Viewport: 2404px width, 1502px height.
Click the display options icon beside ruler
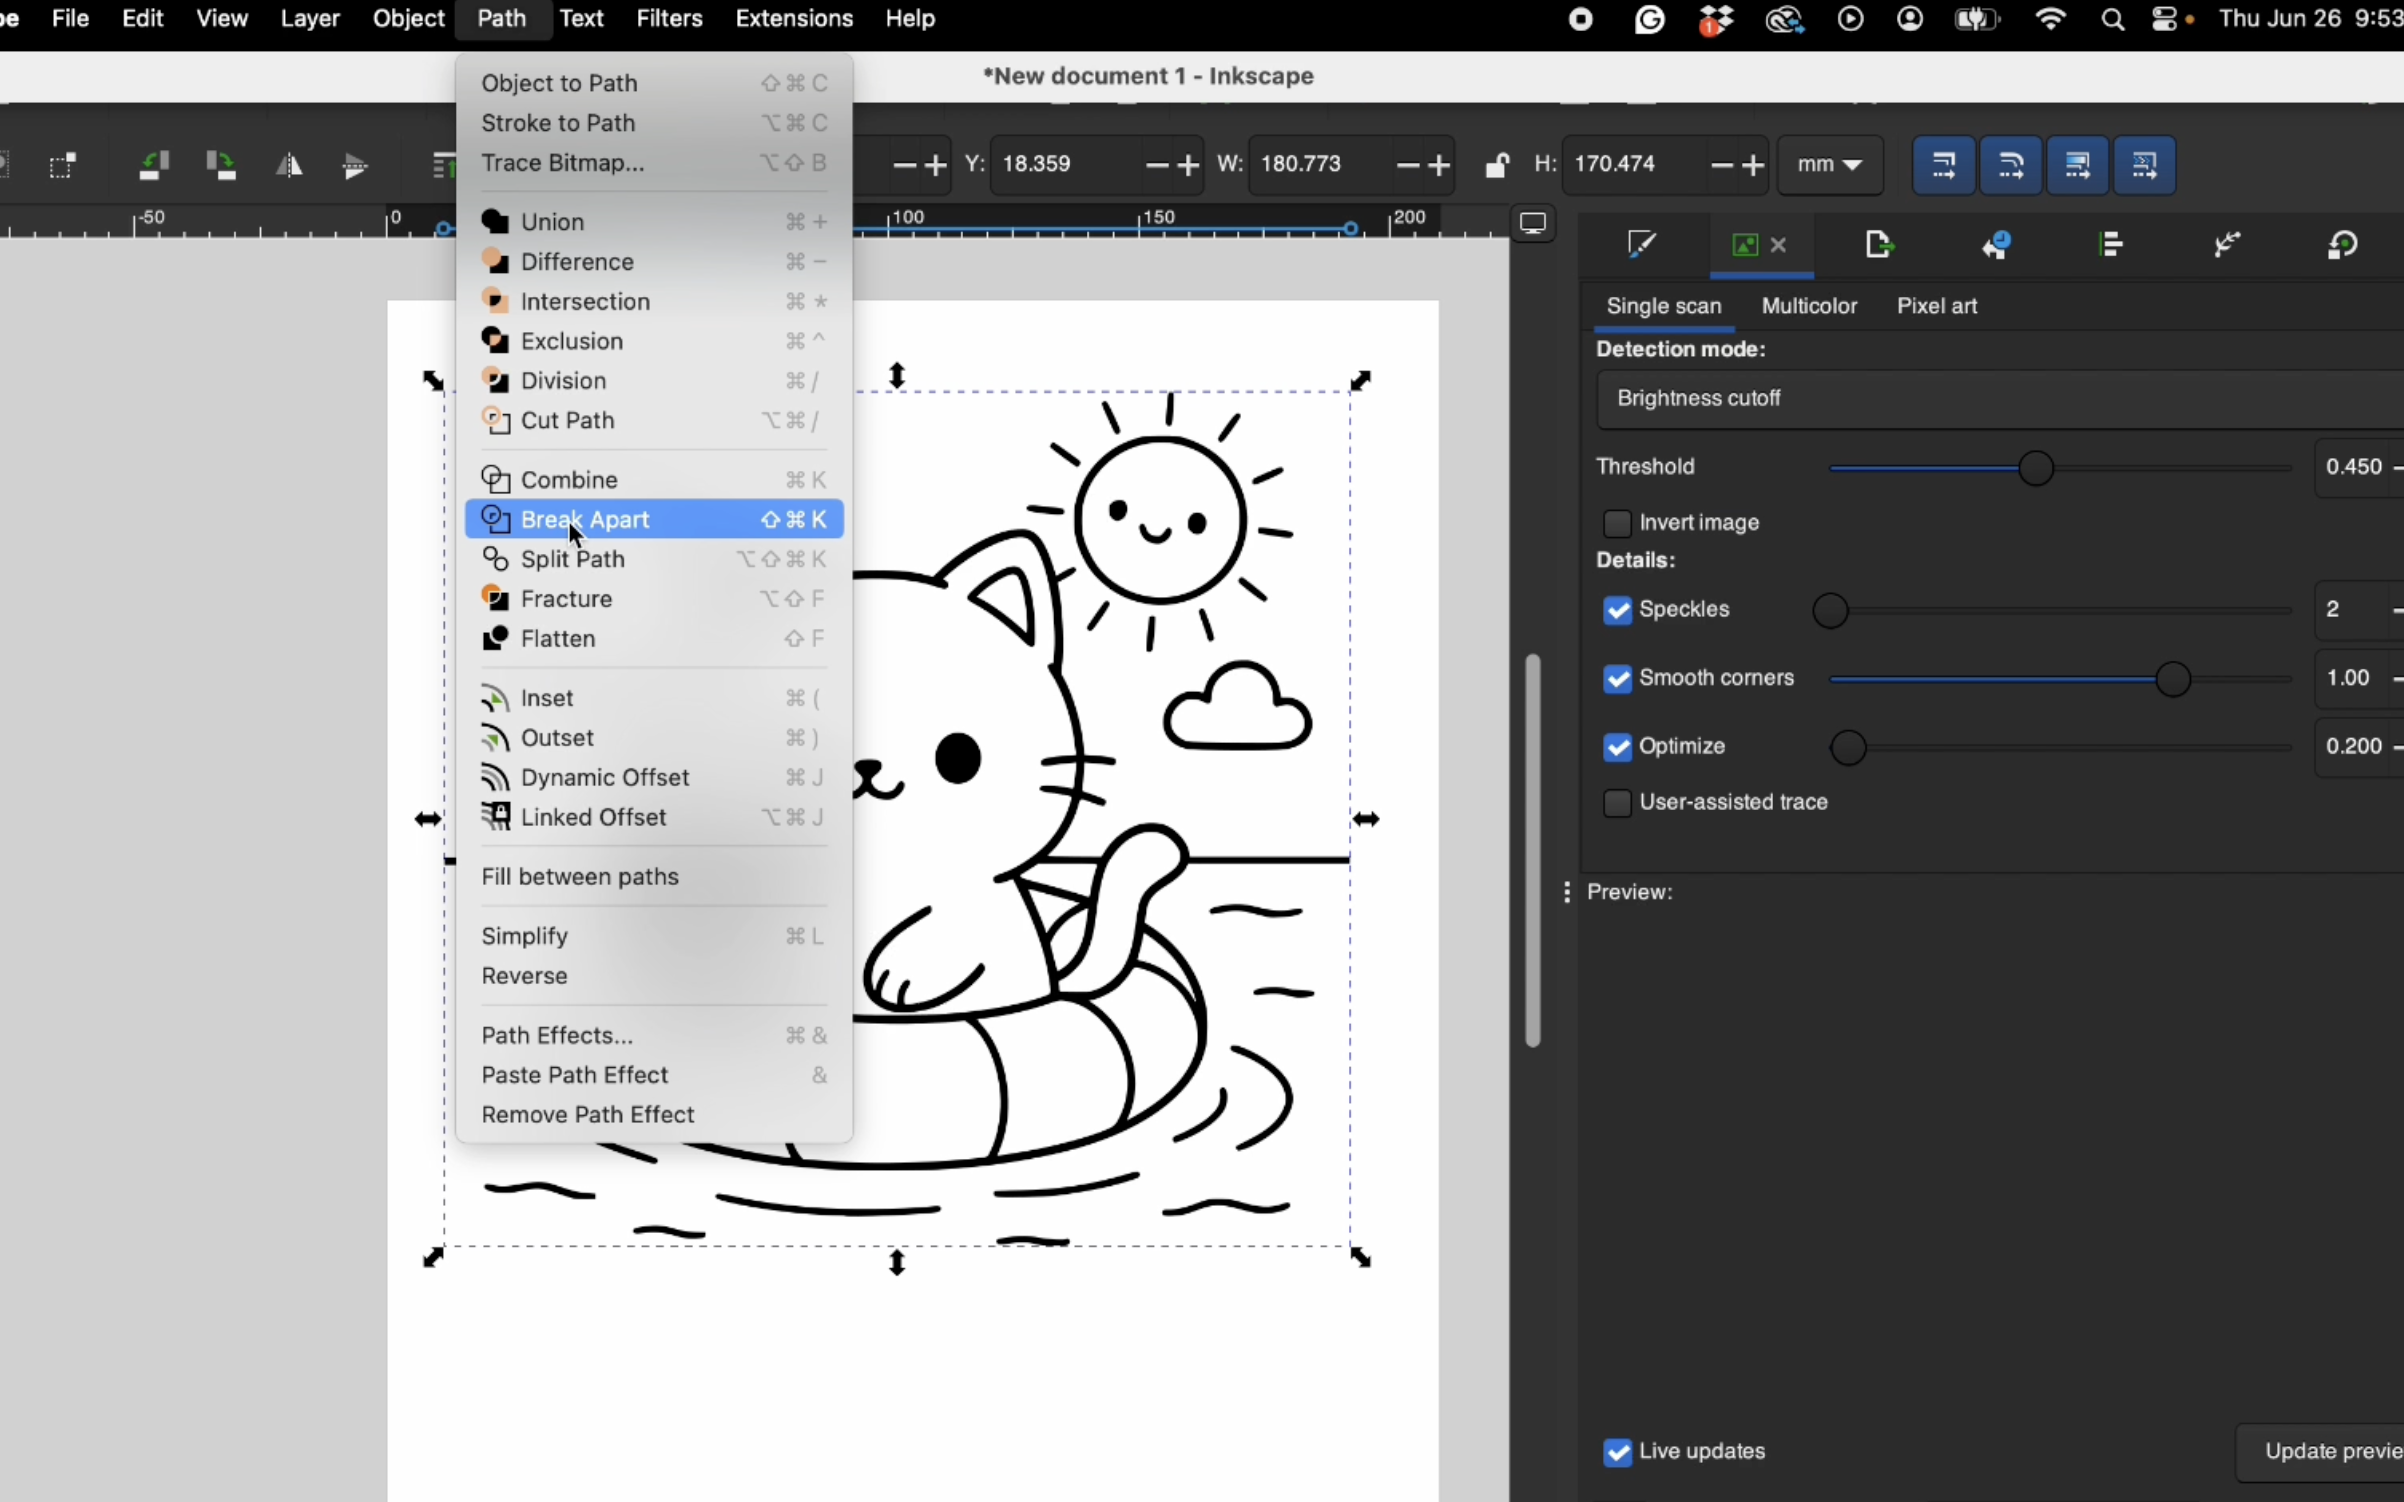tap(1532, 223)
